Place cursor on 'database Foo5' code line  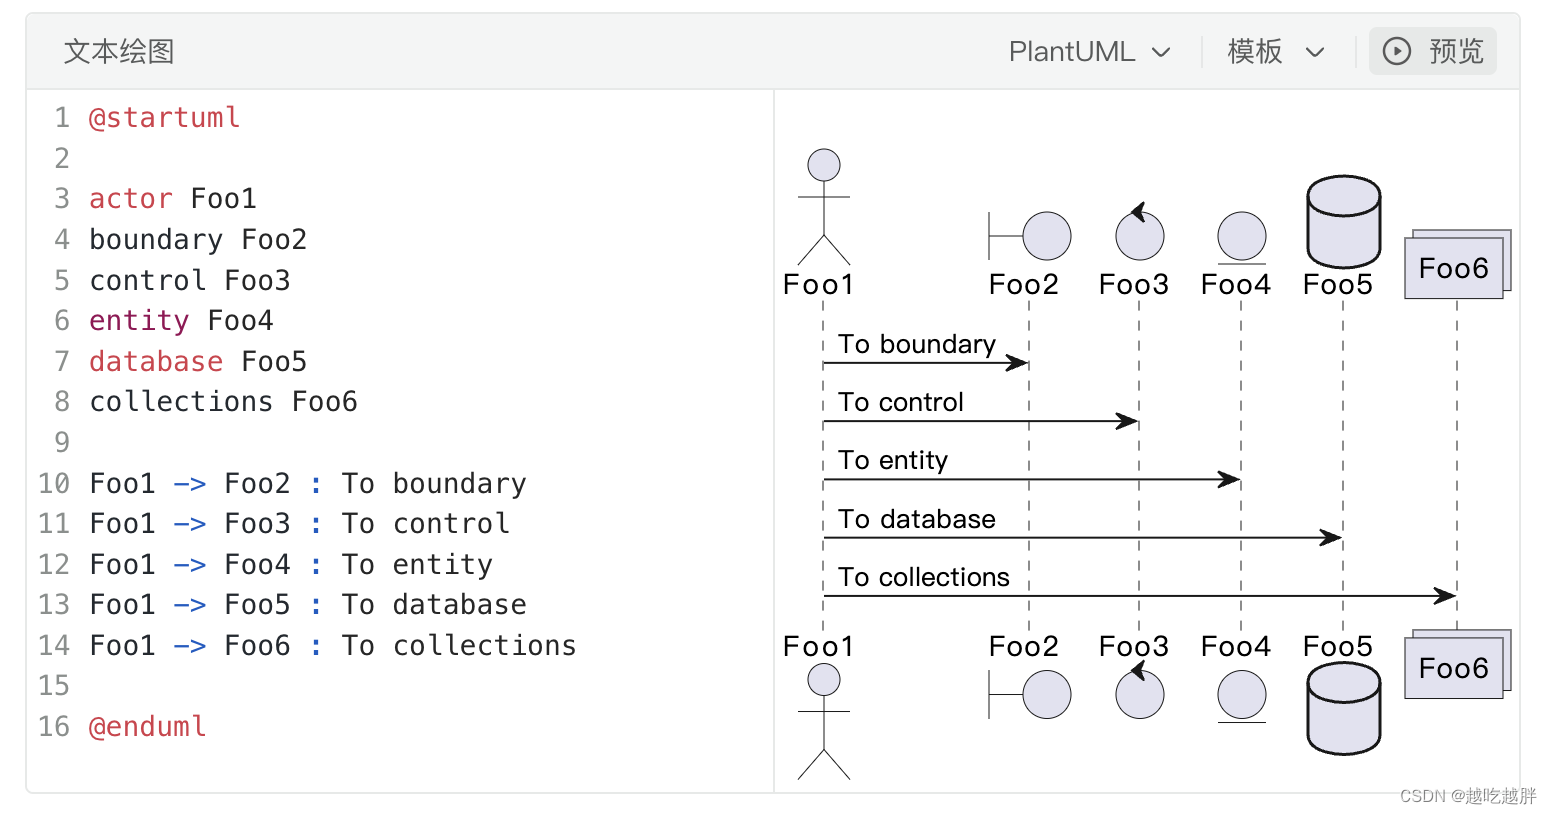(x=197, y=361)
